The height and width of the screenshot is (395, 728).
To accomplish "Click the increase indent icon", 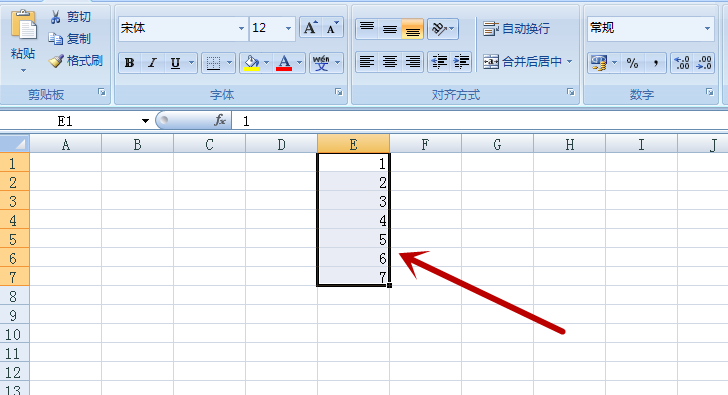I will (461, 62).
